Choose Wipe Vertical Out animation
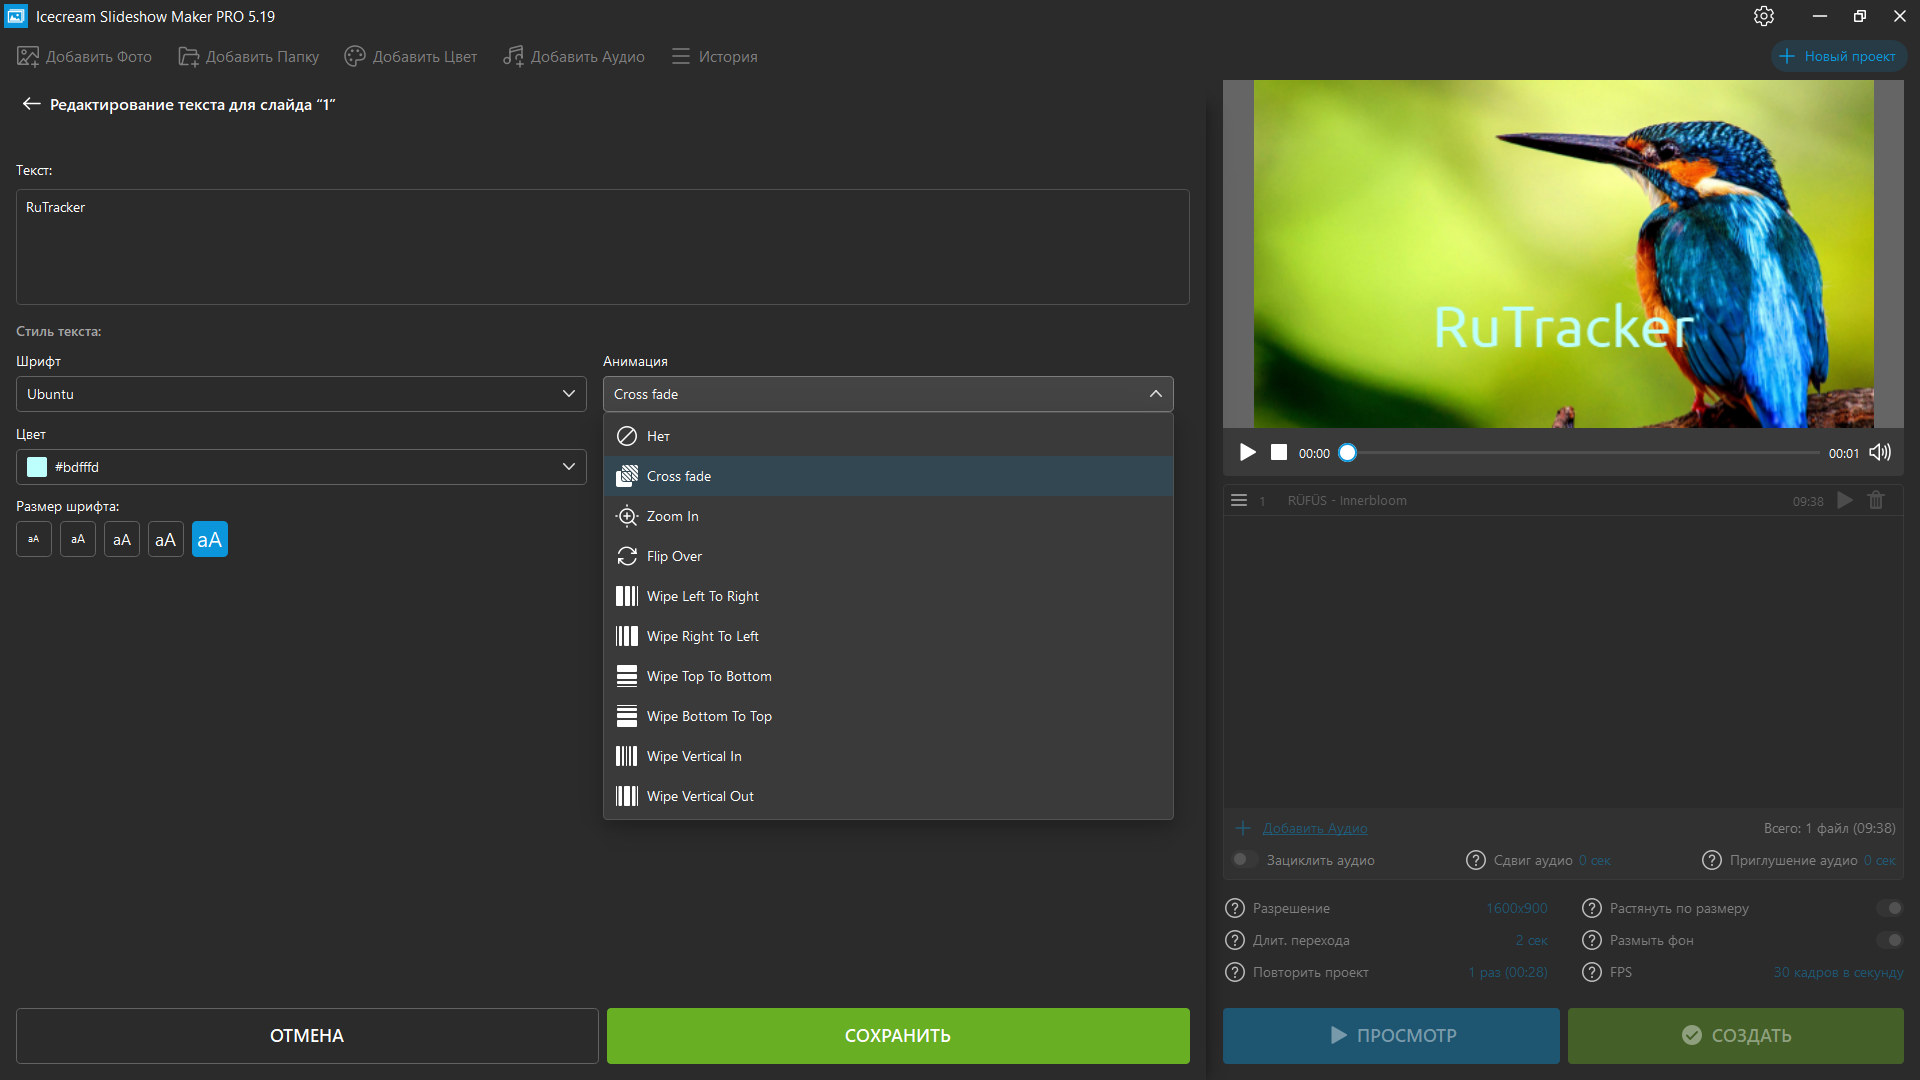The image size is (1920, 1080). 888,796
